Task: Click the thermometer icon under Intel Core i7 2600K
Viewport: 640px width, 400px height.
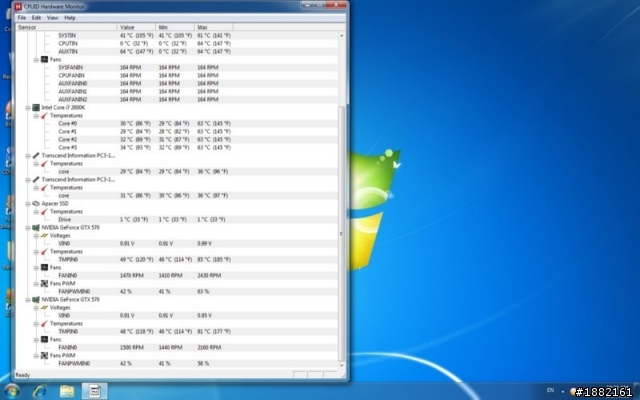Action: tap(44, 116)
